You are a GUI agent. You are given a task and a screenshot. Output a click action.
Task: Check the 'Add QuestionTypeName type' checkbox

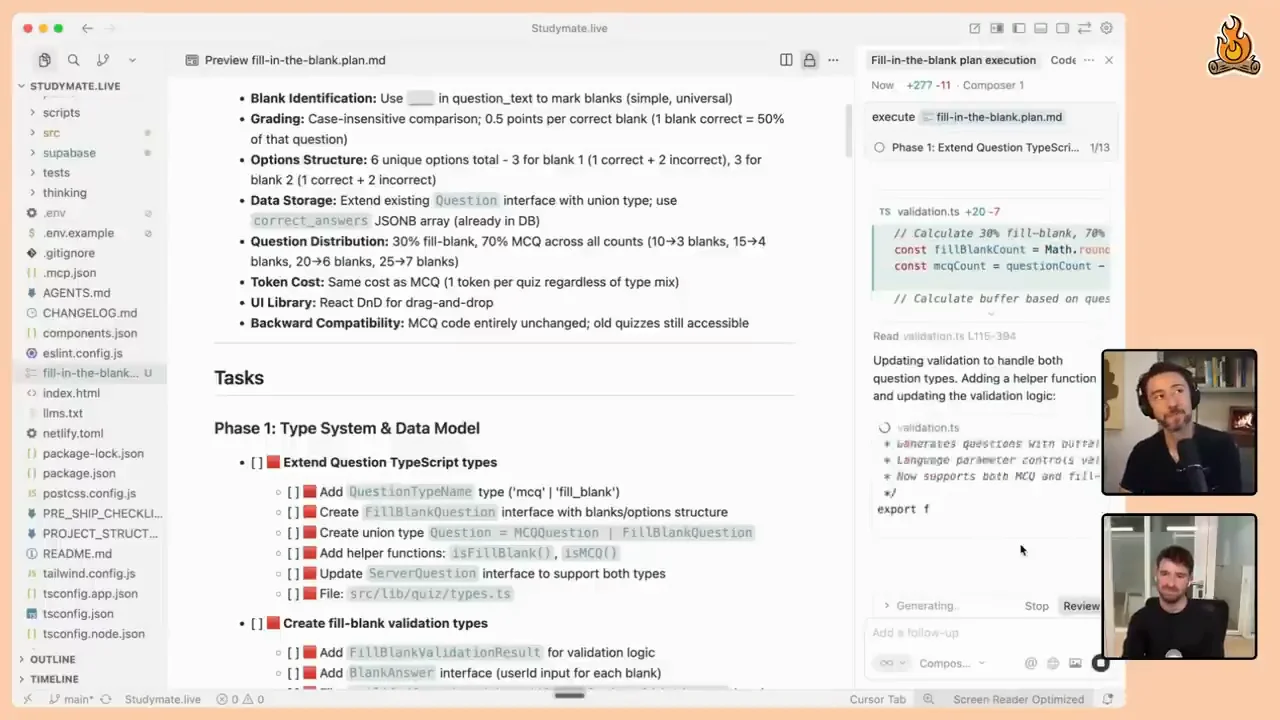293,492
